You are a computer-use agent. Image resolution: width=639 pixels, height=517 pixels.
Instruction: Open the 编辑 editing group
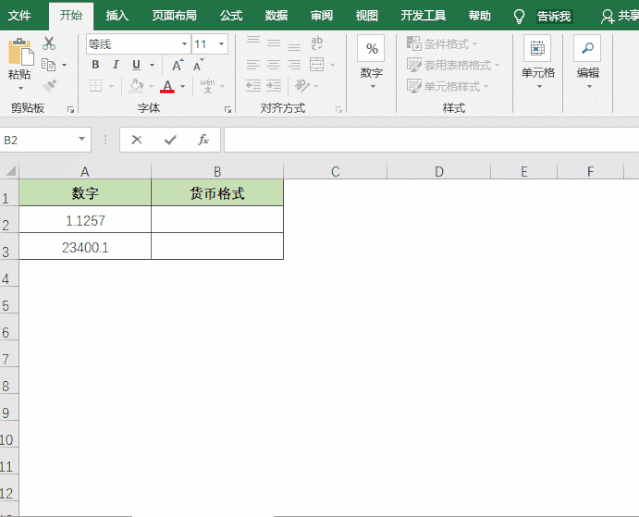pyautogui.click(x=587, y=62)
